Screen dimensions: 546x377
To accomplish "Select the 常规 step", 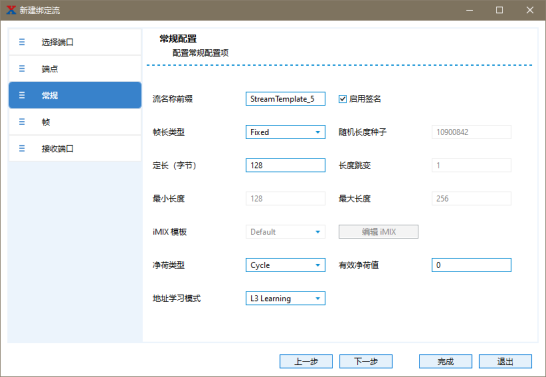I will pos(75,95).
